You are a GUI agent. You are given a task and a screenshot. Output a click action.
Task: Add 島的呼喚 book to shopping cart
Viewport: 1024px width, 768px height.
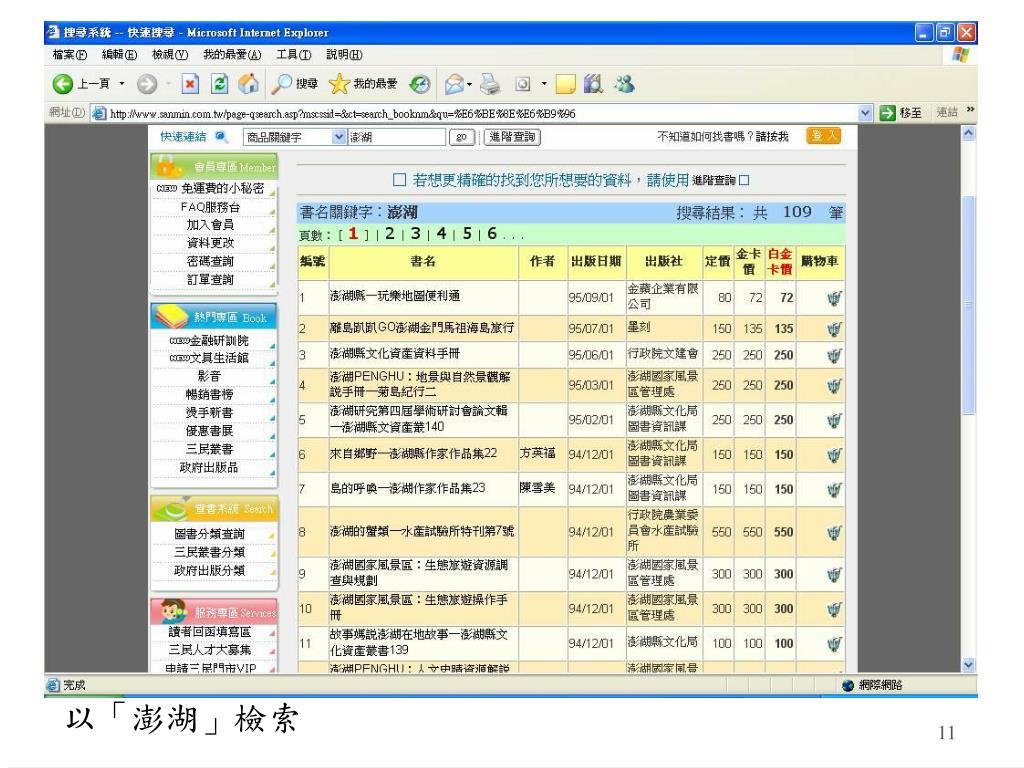(x=834, y=490)
